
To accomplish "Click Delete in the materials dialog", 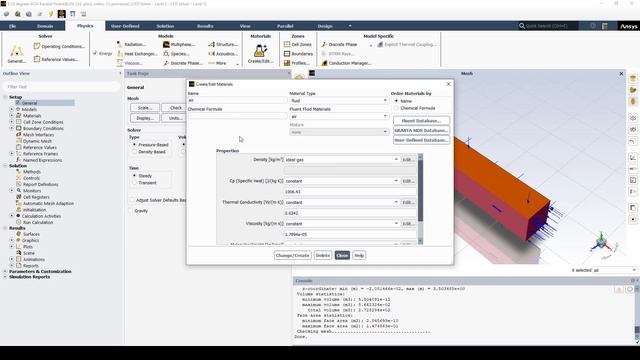I will (x=322, y=255).
